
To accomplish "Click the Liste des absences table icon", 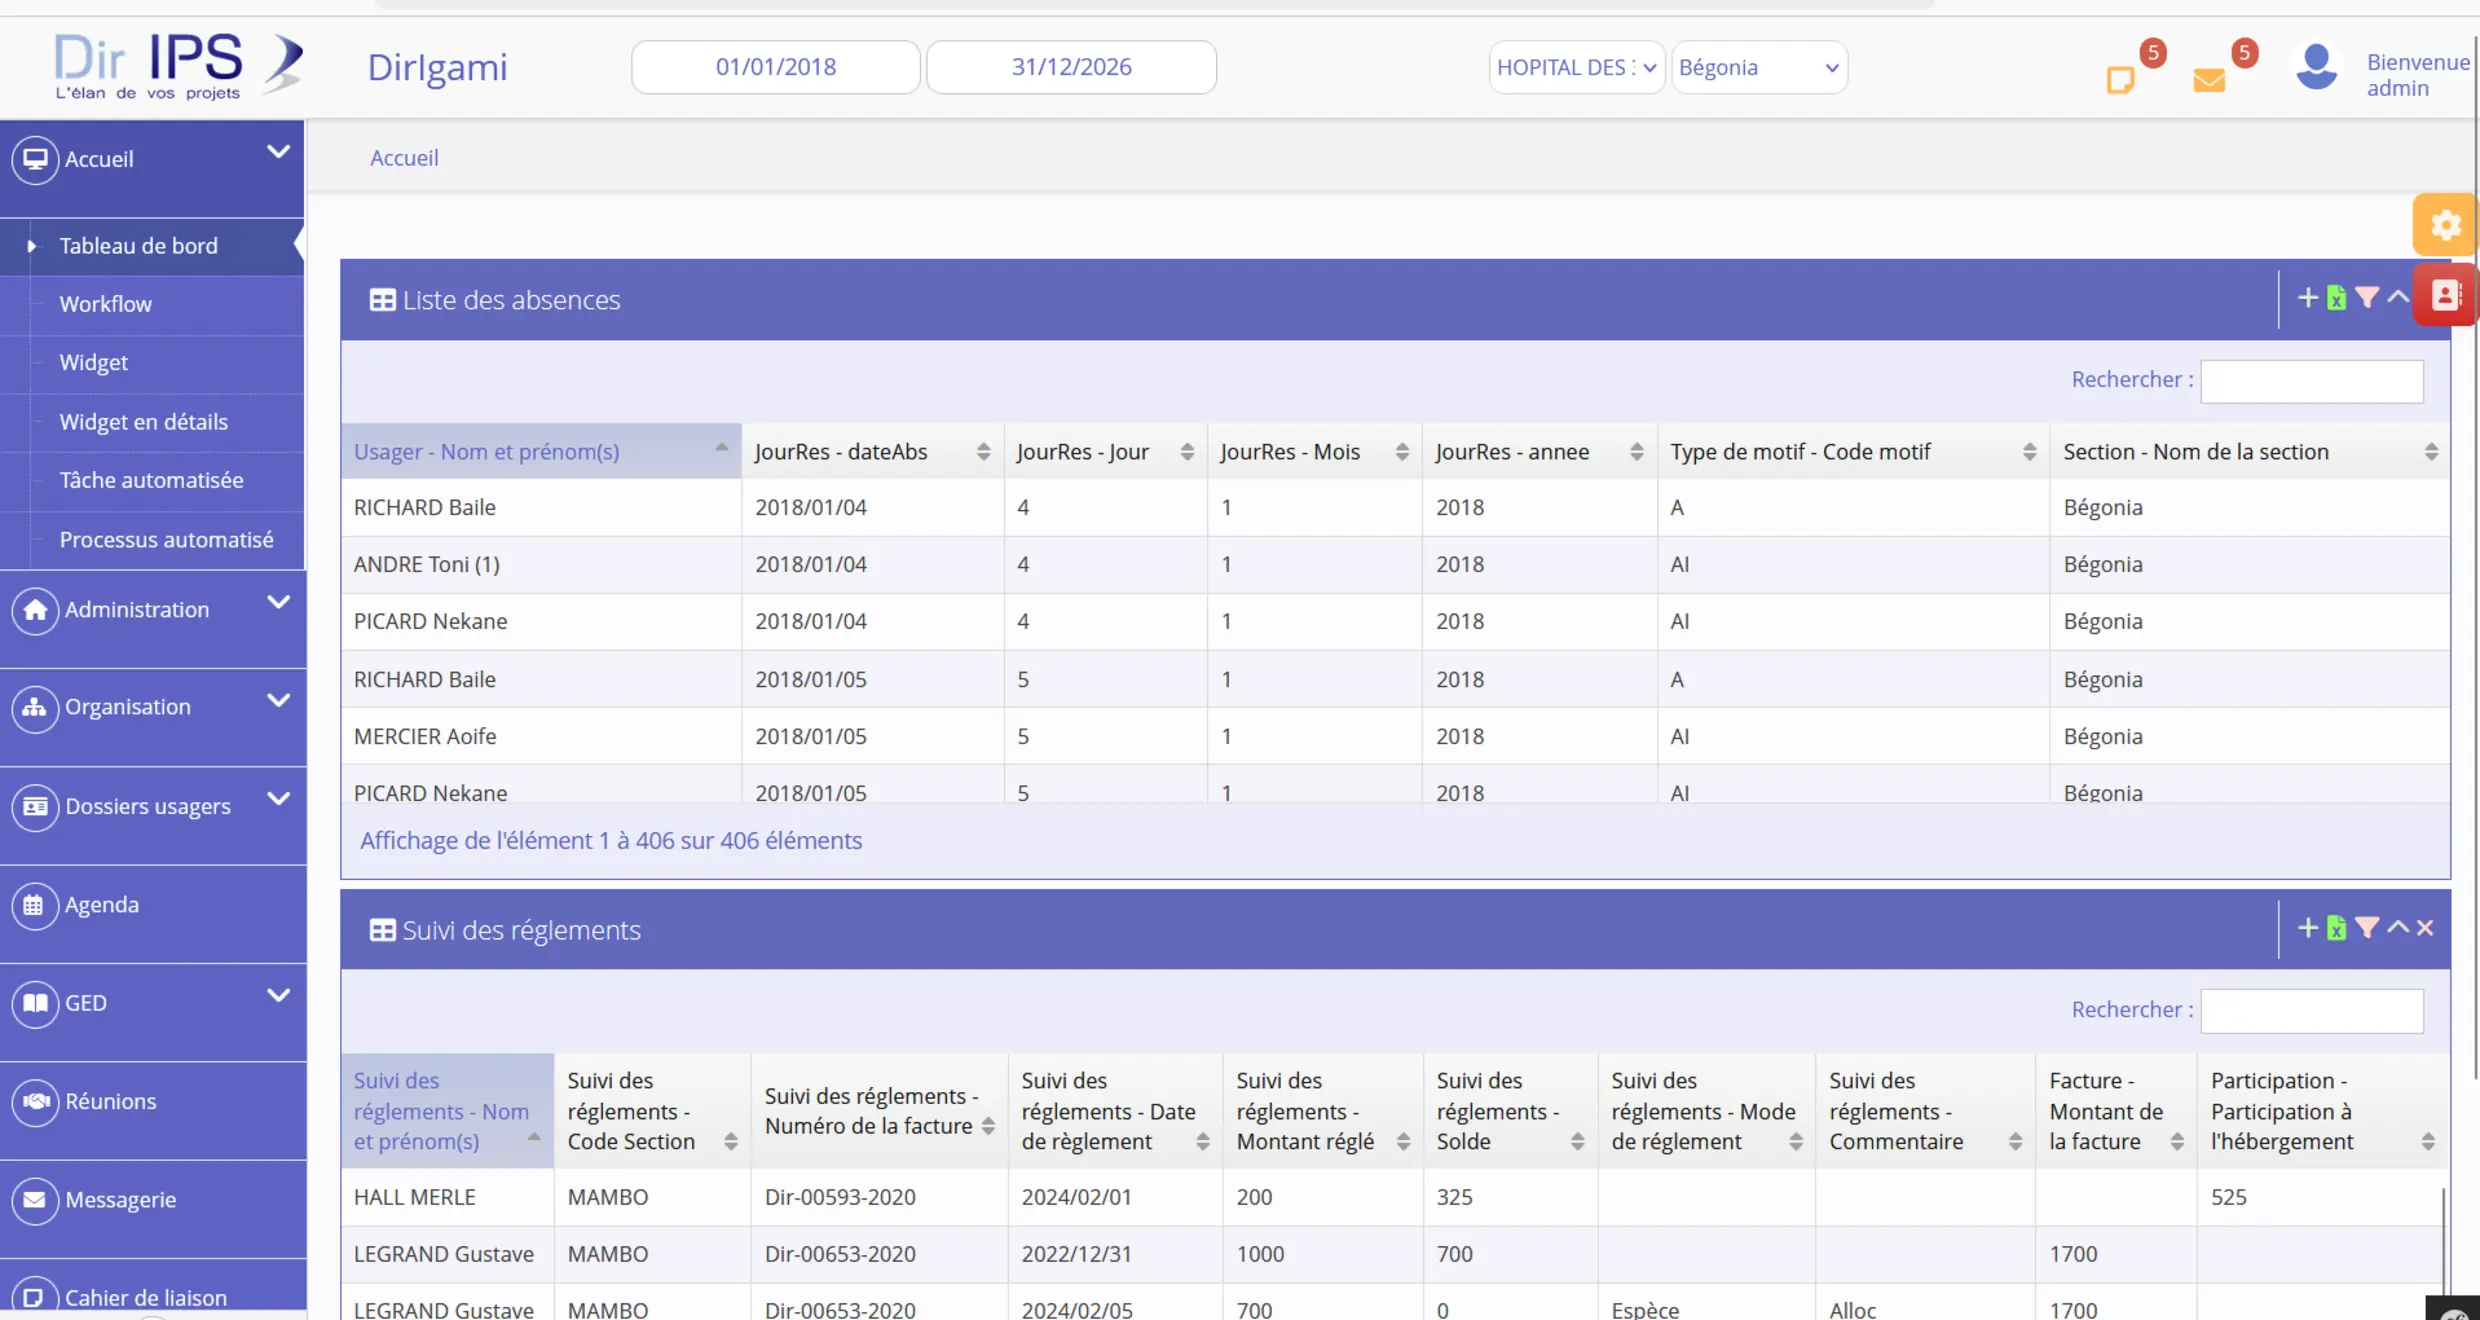I will [x=382, y=300].
